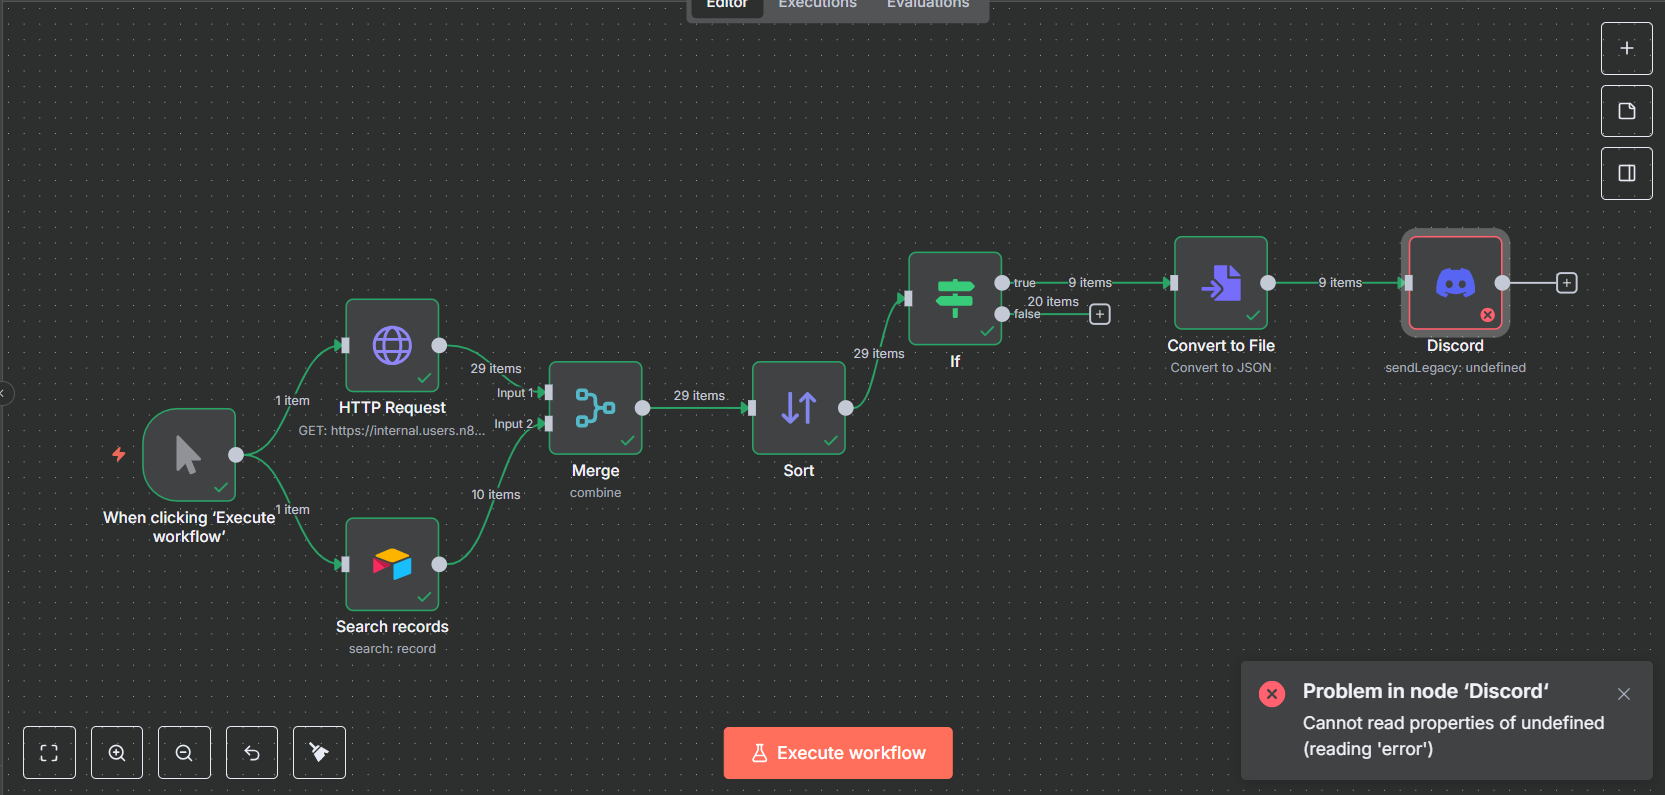Open the Search records Airtable node
The height and width of the screenshot is (795, 1665).
click(392, 564)
